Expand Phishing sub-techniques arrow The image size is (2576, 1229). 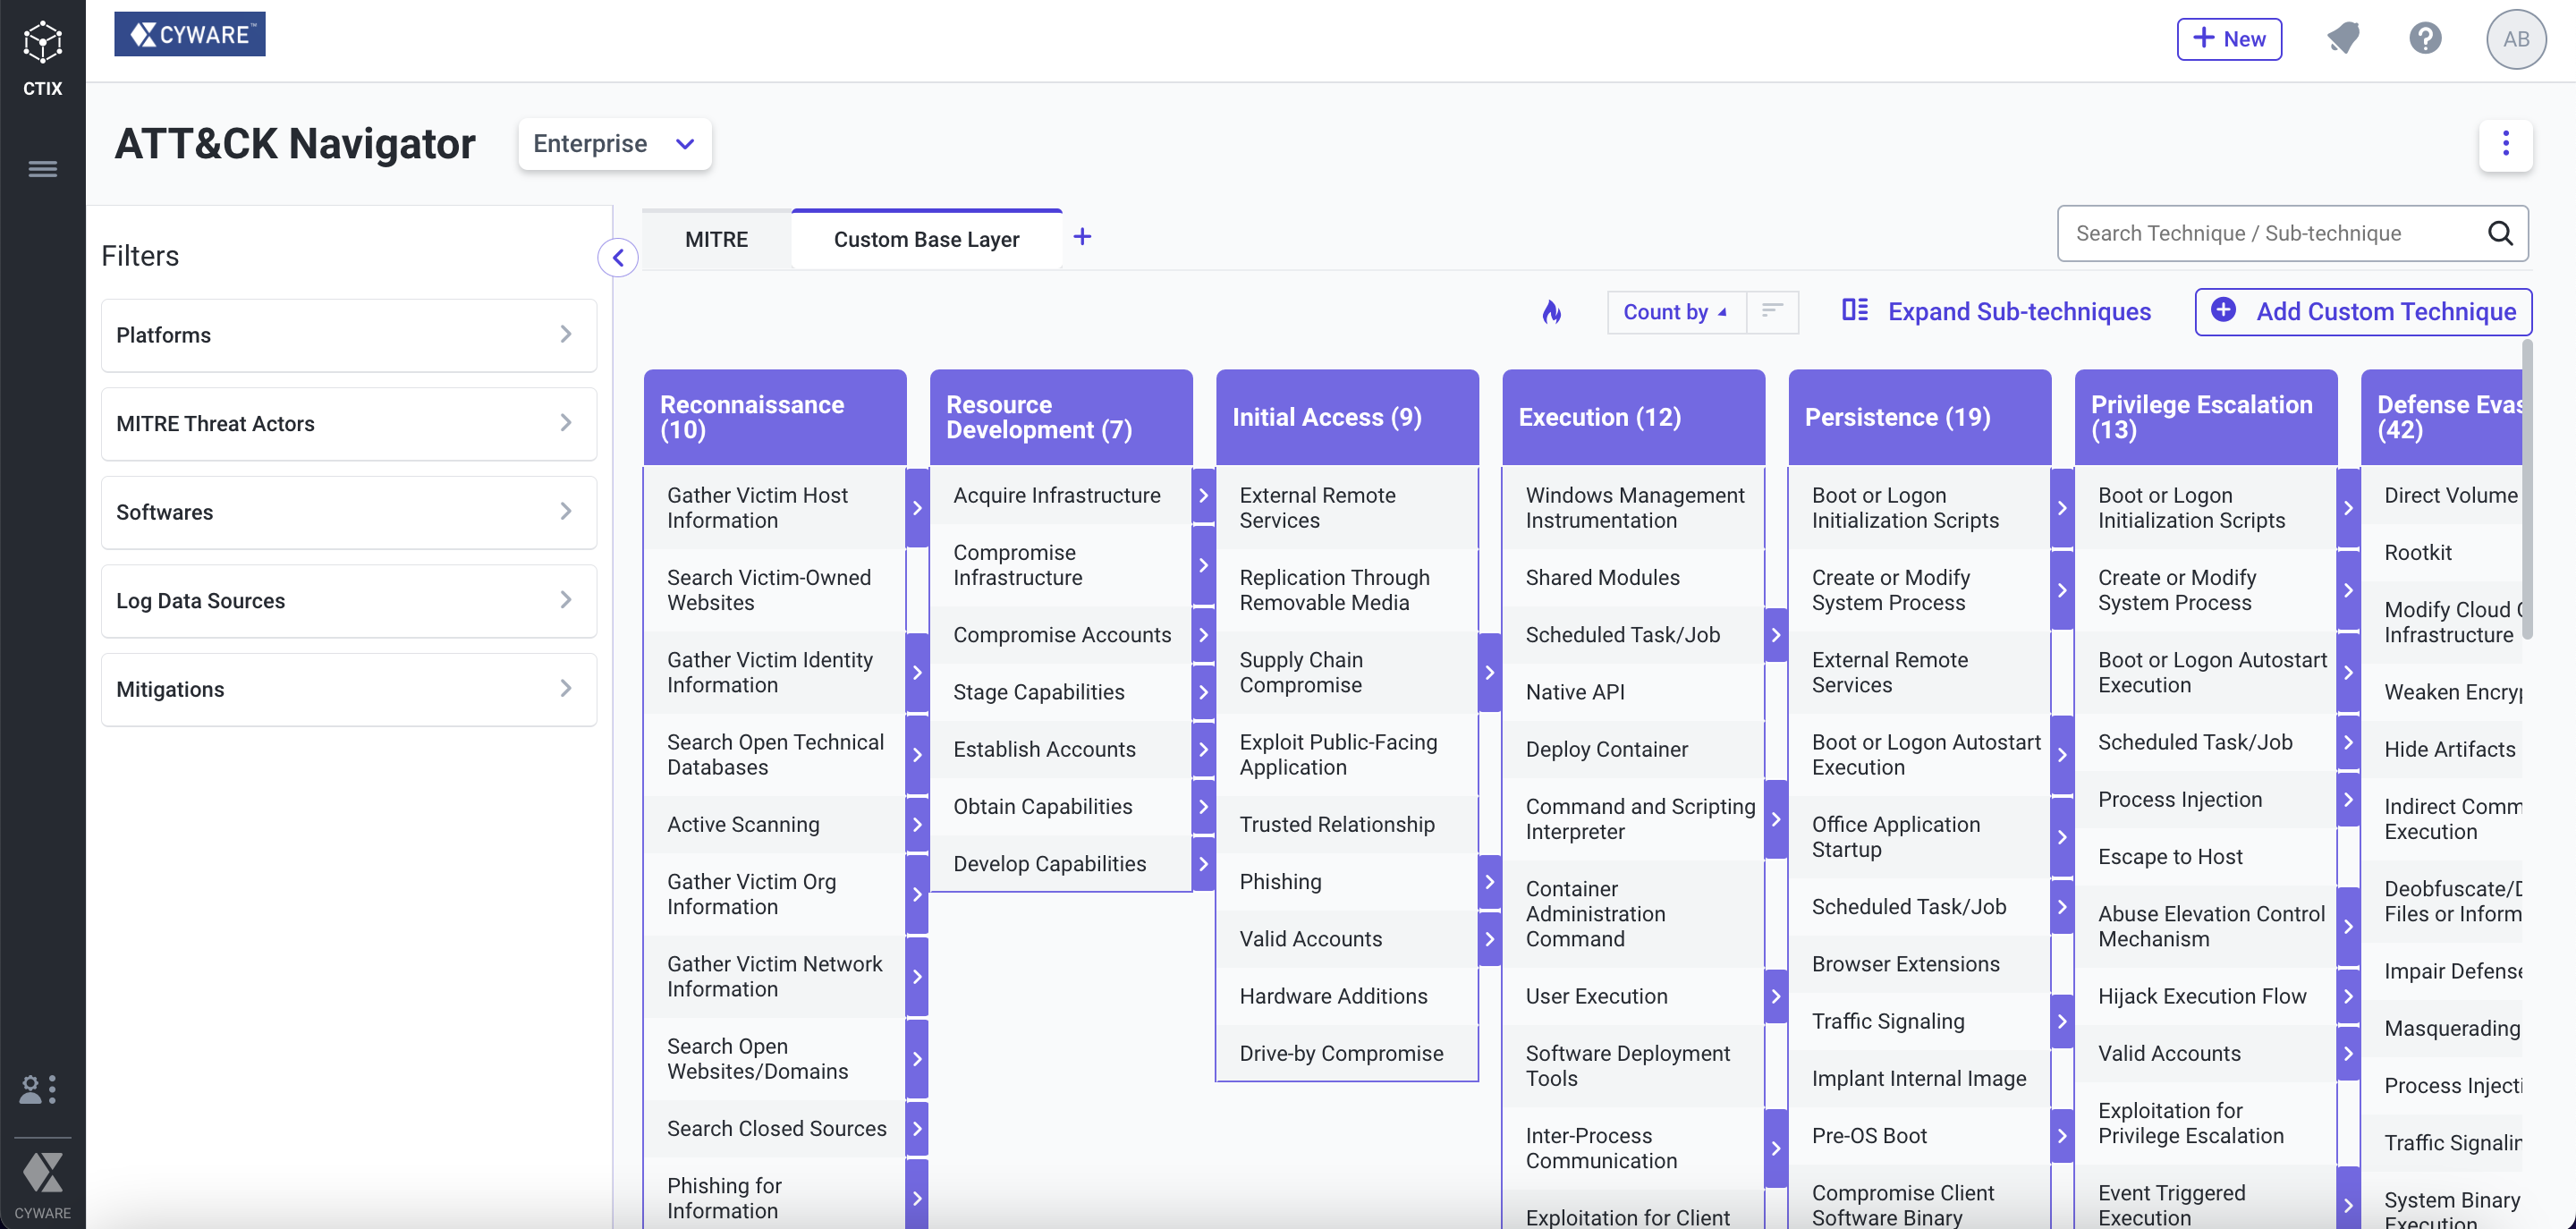pos(1489,882)
